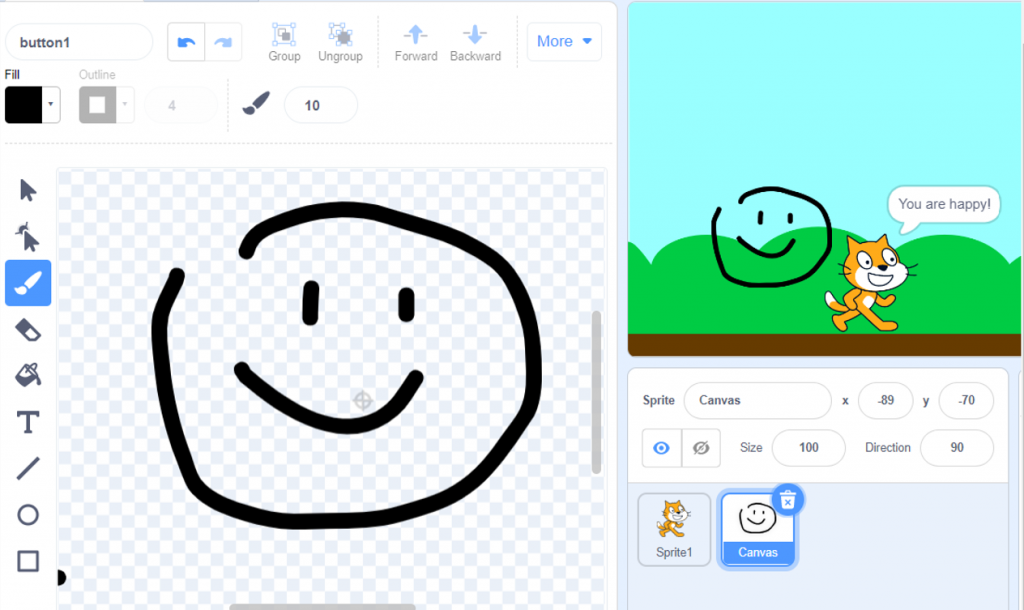Hide the sprite with crossed-eye icon
Viewport: 1024px width, 610px height.
(701, 447)
